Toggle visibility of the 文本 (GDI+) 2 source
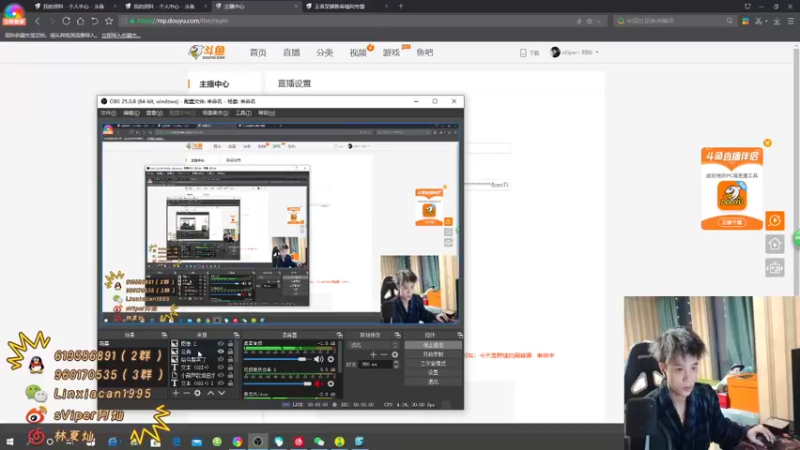The height and width of the screenshot is (450, 800). (220, 383)
